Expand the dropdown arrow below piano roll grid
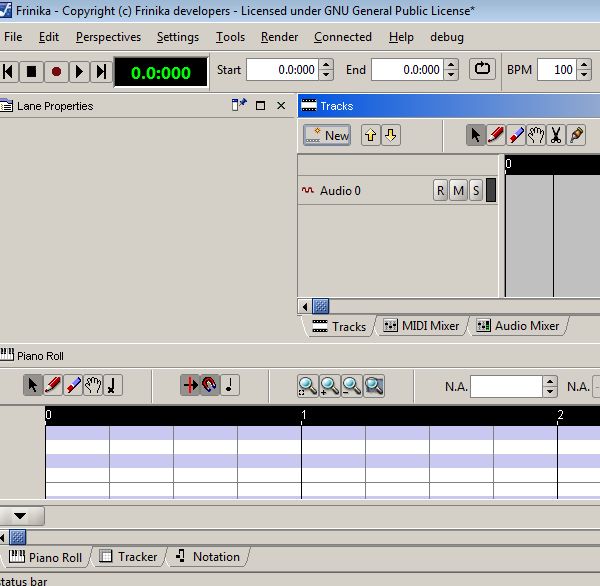 (x=21, y=516)
